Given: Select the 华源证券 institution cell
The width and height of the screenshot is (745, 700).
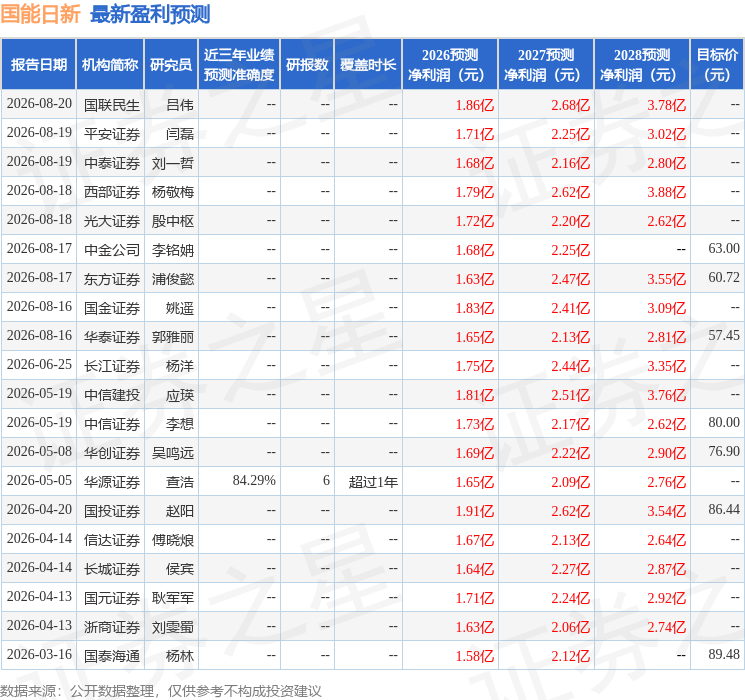Looking at the screenshot, I should [x=112, y=482].
